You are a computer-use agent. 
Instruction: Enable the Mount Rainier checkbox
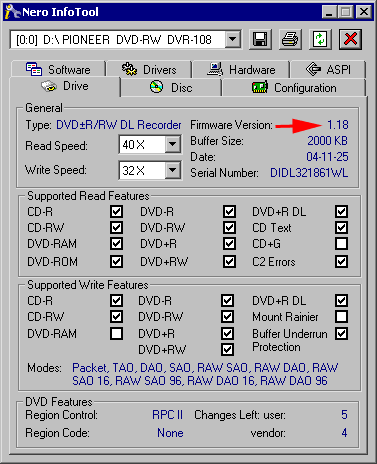[341, 316]
